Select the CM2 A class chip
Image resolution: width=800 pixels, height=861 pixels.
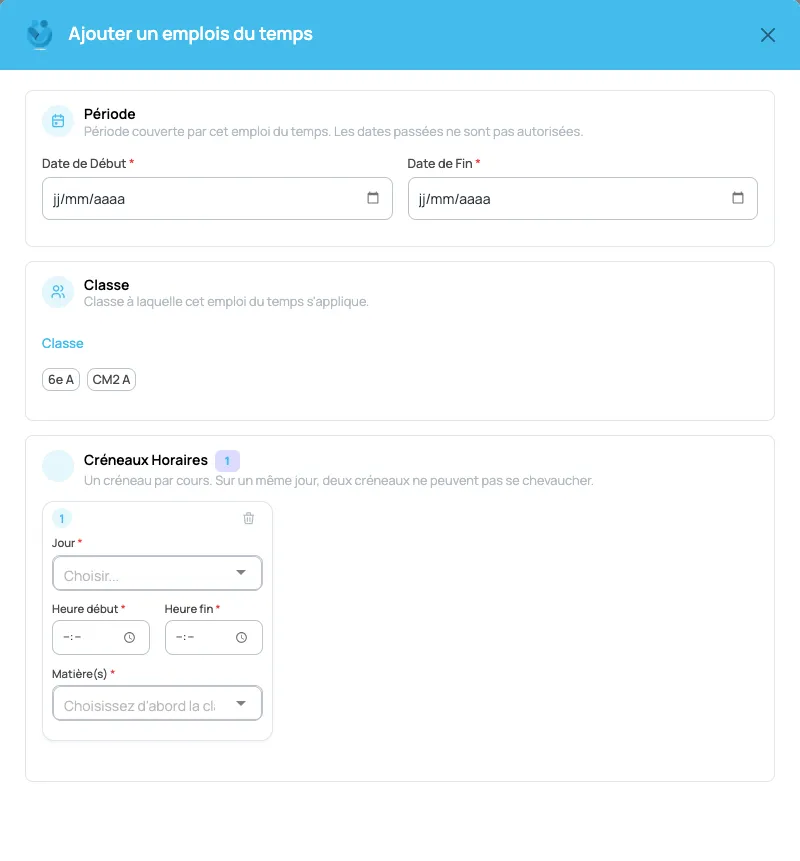(x=111, y=379)
